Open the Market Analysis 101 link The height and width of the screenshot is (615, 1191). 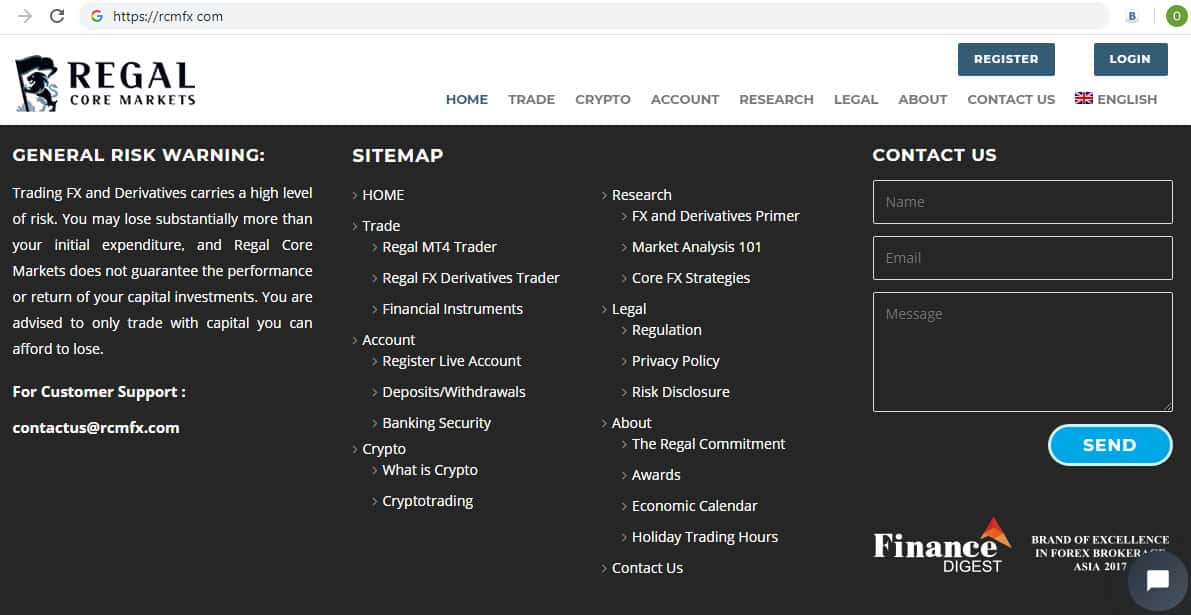[x=697, y=248]
